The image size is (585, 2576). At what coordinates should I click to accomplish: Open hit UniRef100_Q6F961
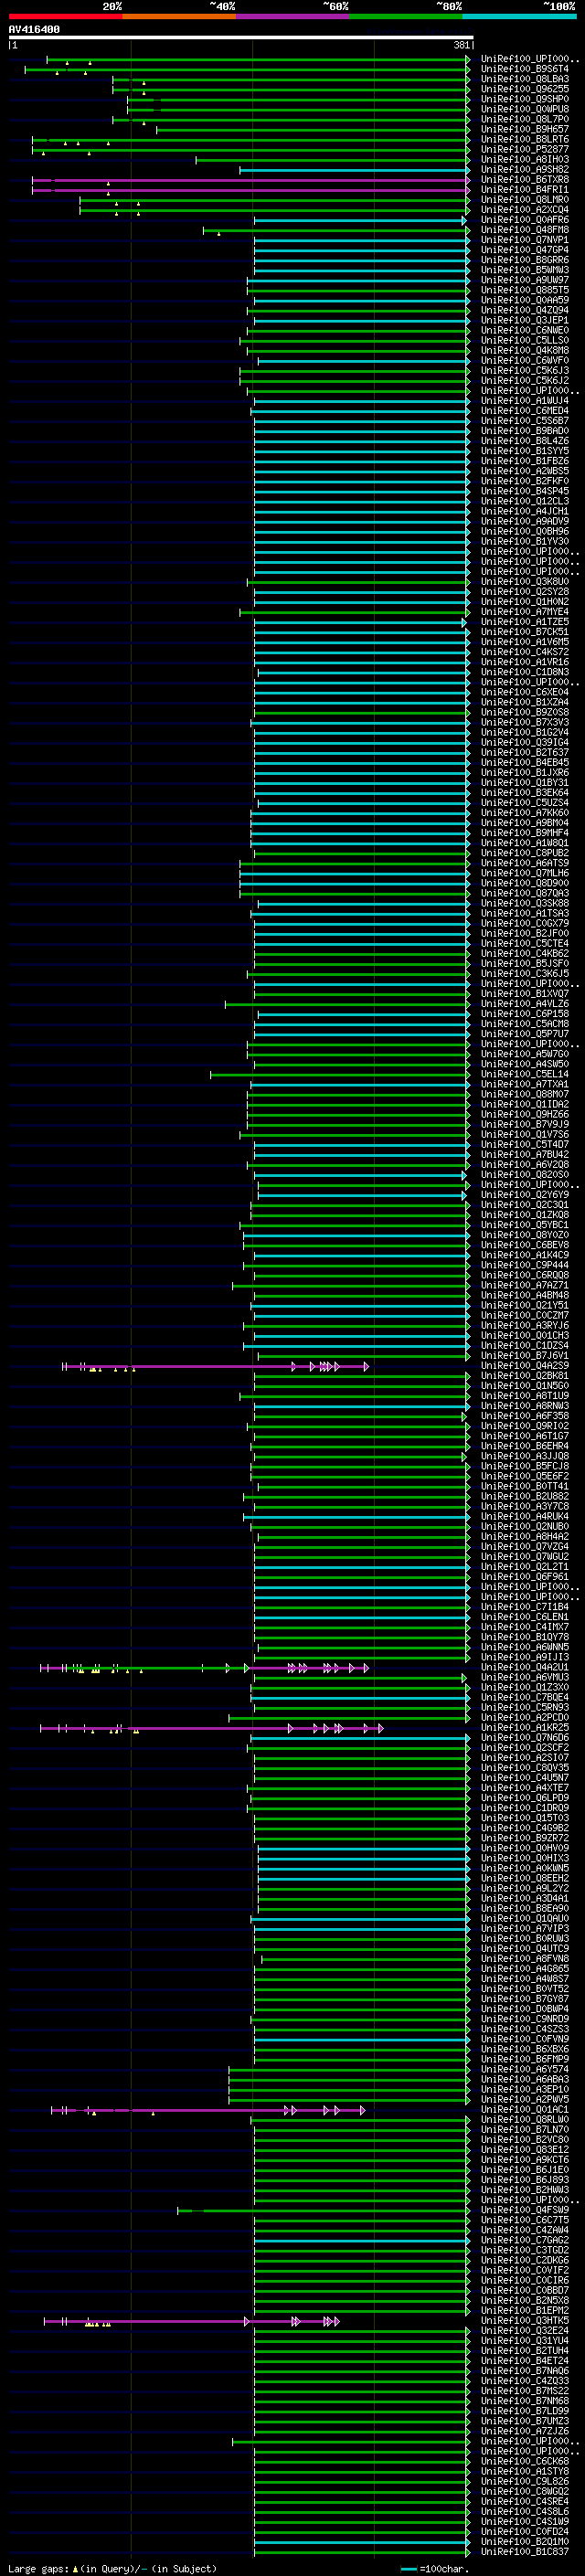pos(524,1577)
